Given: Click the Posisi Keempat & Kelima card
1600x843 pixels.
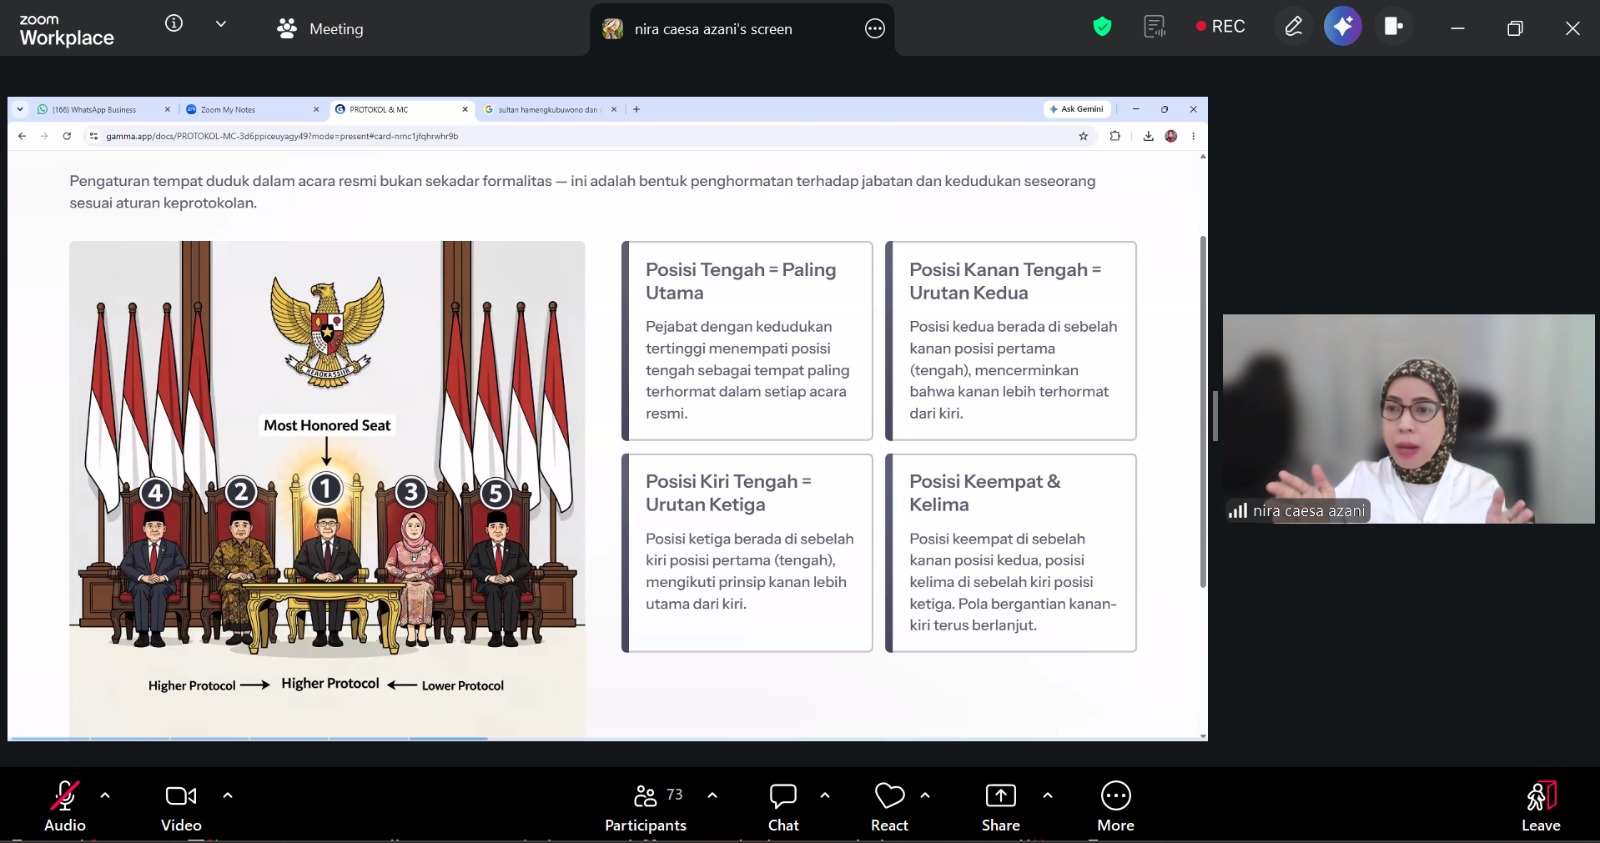Looking at the screenshot, I should click(1011, 553).
